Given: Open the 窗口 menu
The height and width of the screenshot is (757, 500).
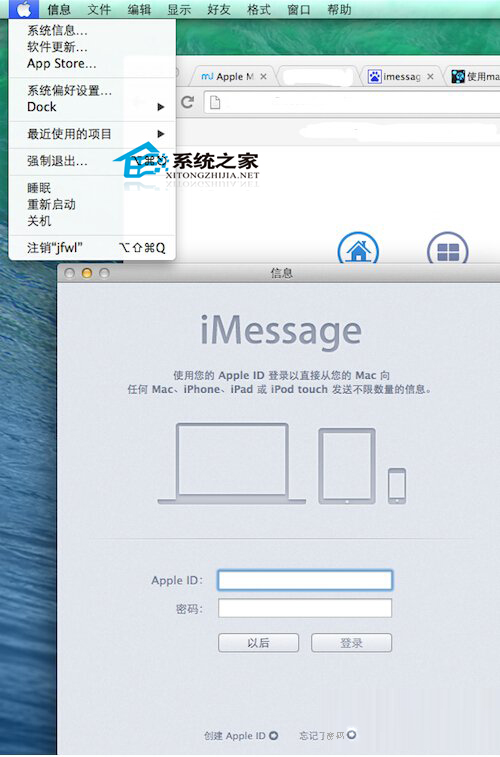Looking at the screenshot, I should (299, 9).
